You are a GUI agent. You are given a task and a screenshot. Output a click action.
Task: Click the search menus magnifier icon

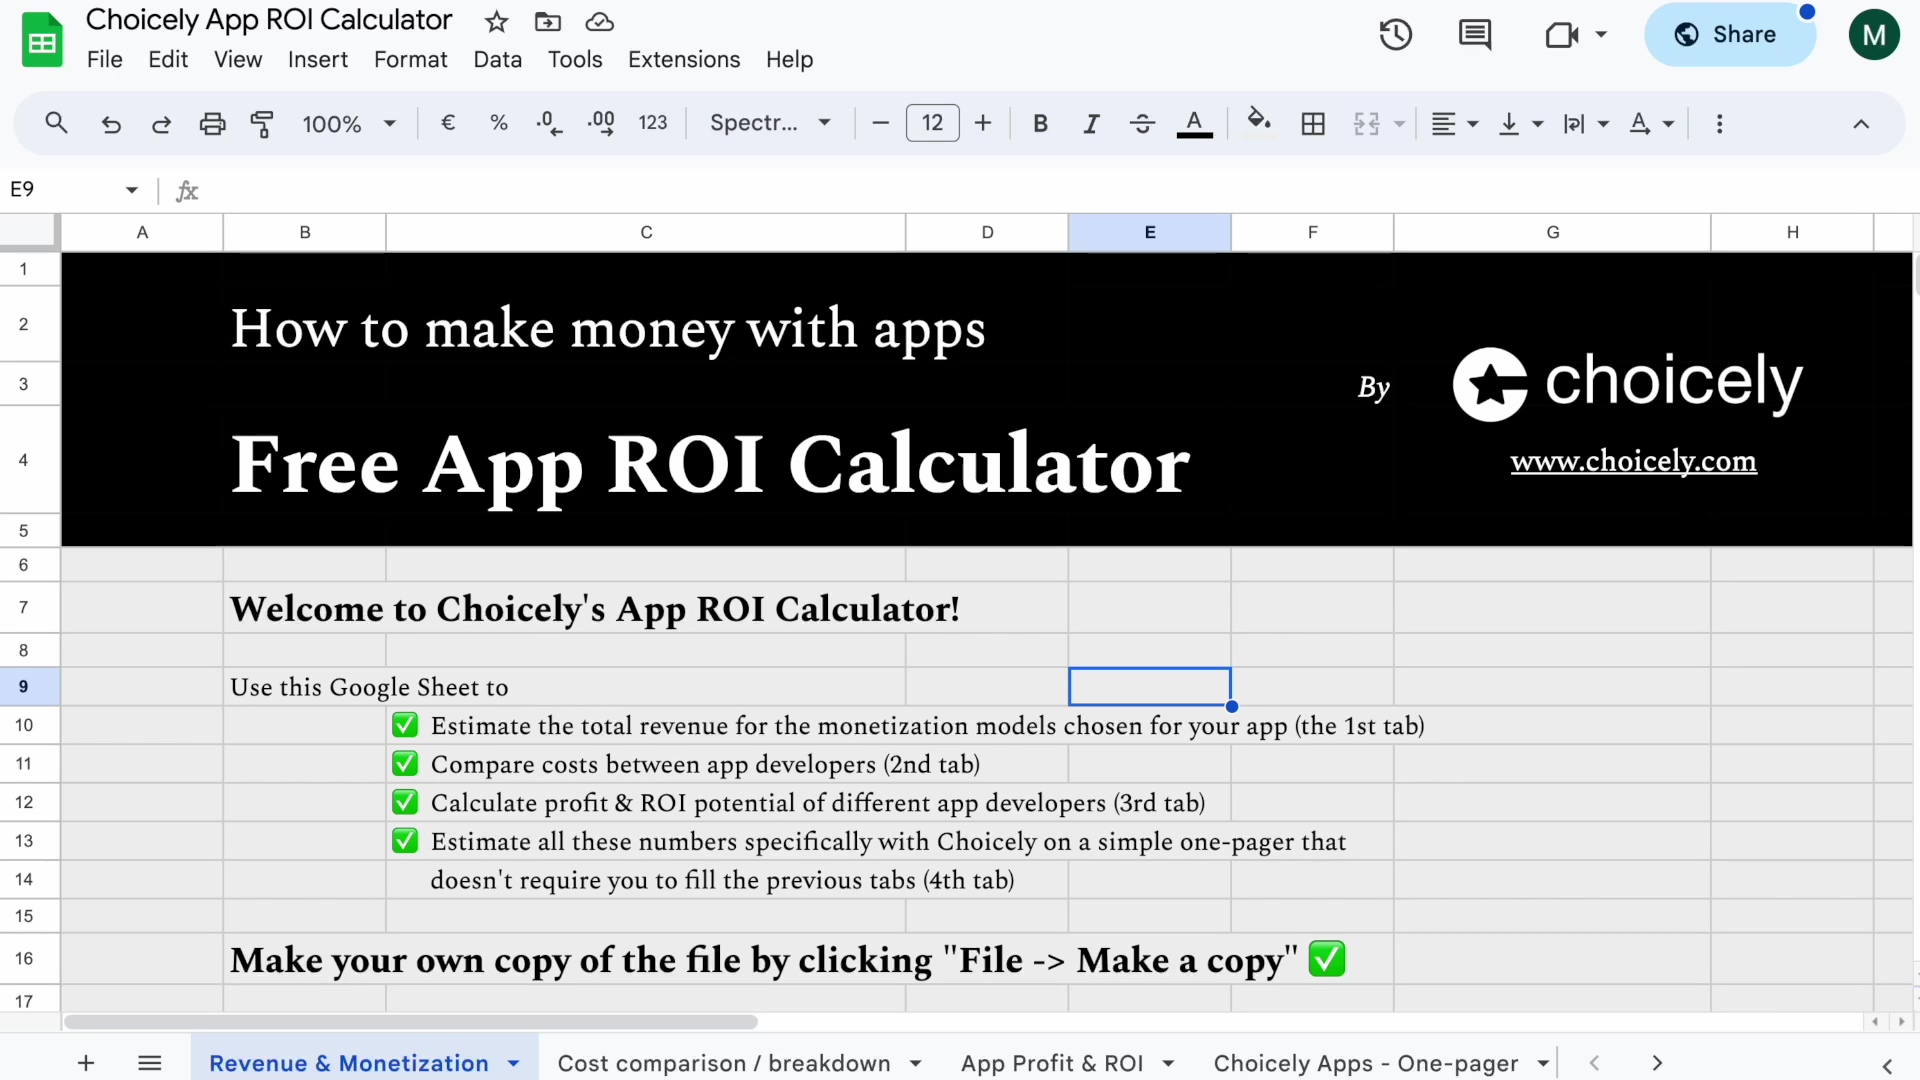[57, 124]
